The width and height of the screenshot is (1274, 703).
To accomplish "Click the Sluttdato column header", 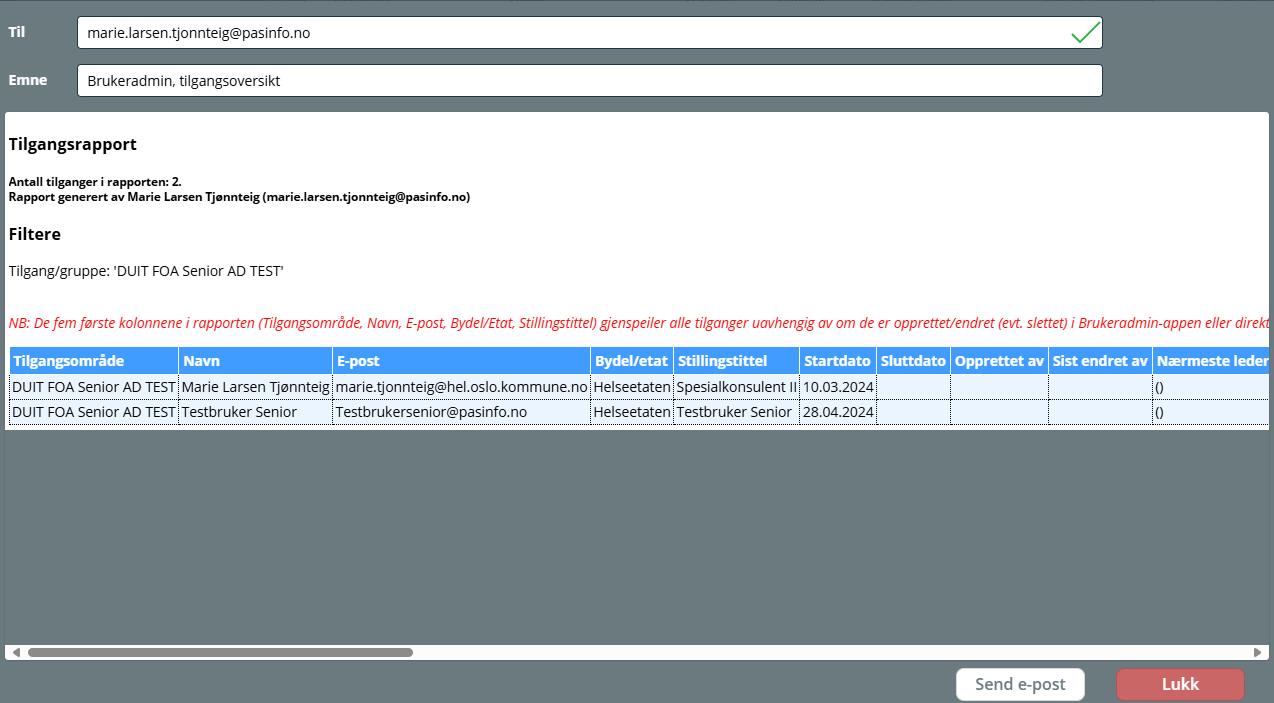I will pos(912,361).
